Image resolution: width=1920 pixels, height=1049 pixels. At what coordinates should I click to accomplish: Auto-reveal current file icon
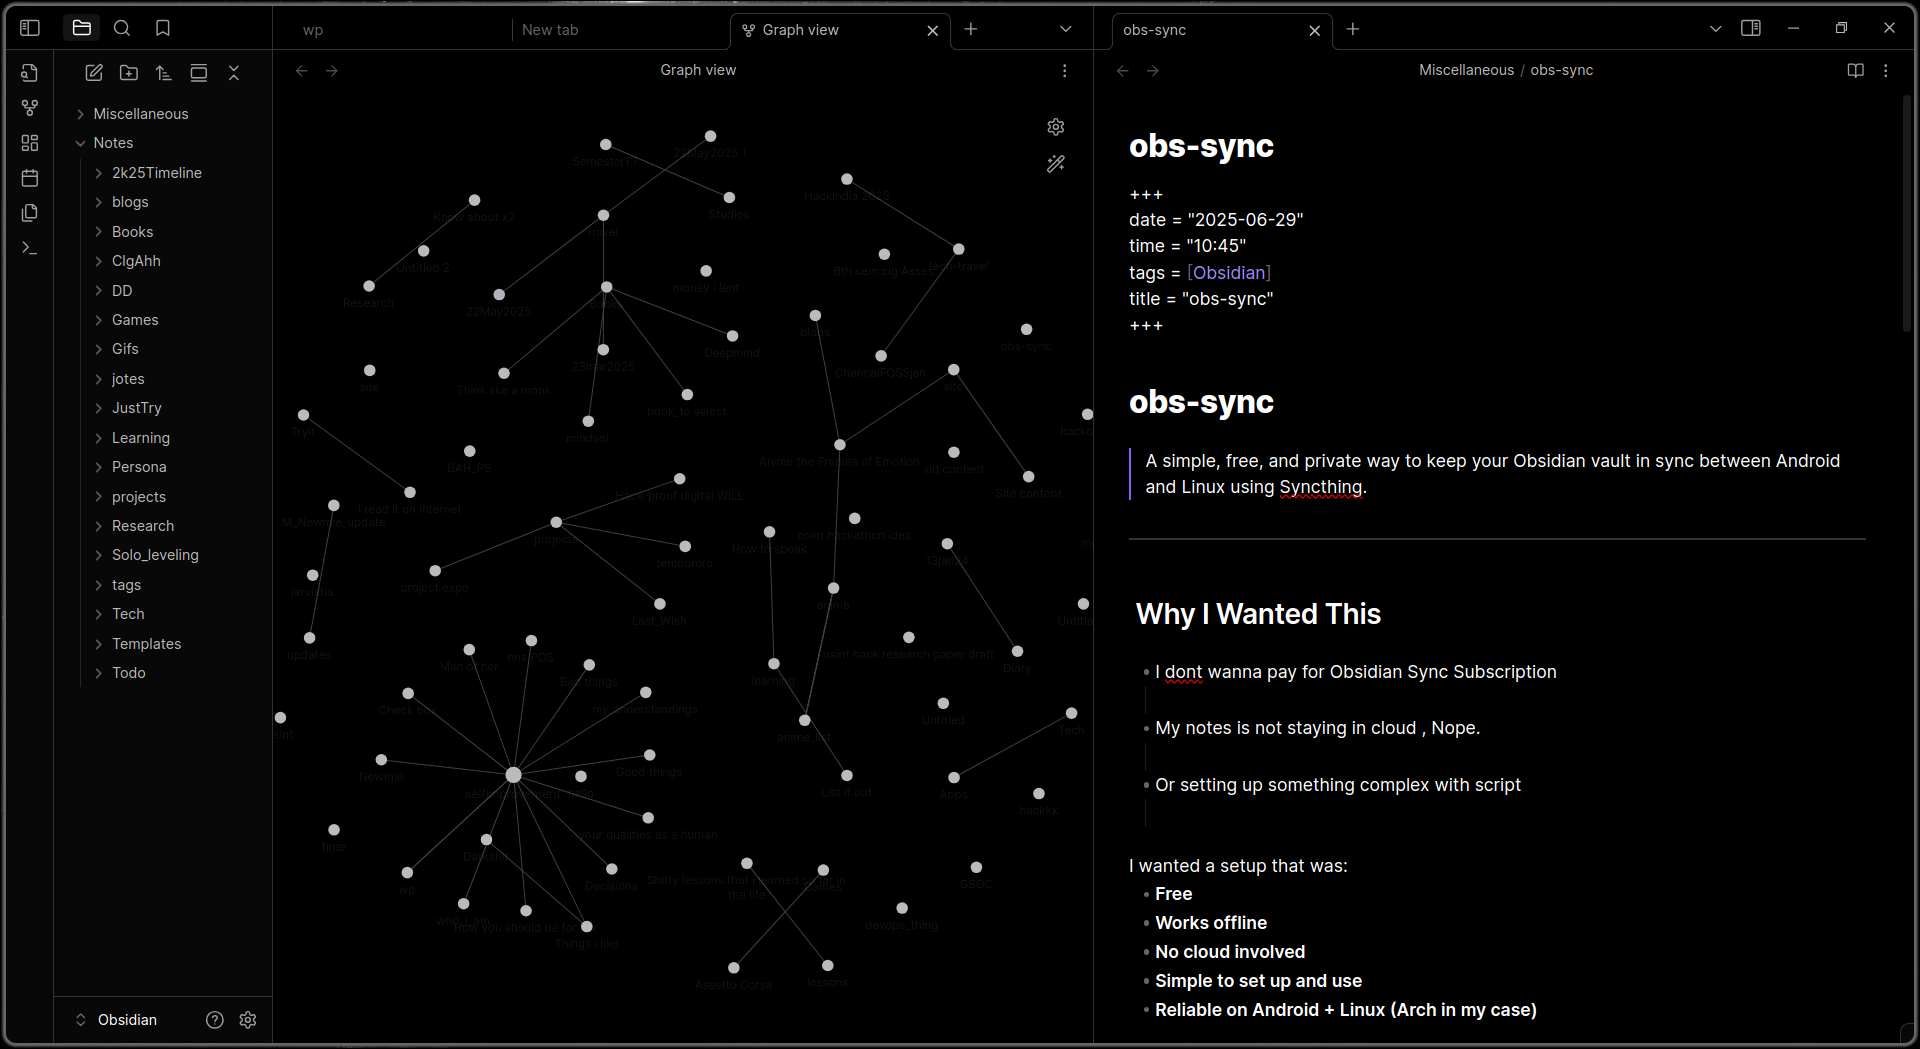point(199,73)
